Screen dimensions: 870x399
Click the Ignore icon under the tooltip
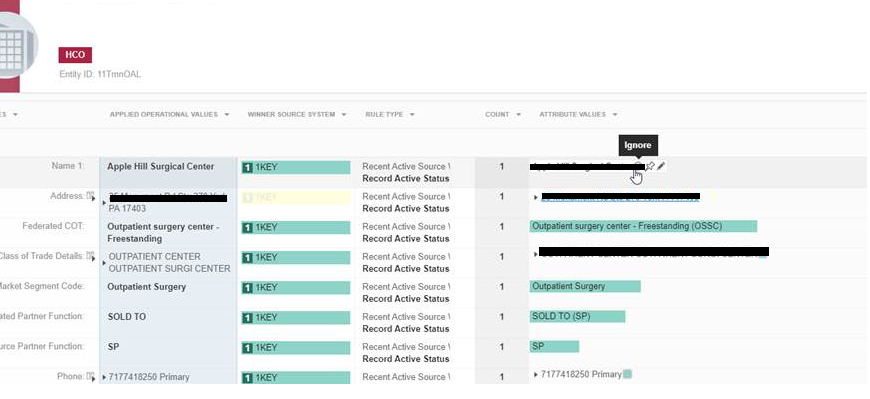(638, 166)
